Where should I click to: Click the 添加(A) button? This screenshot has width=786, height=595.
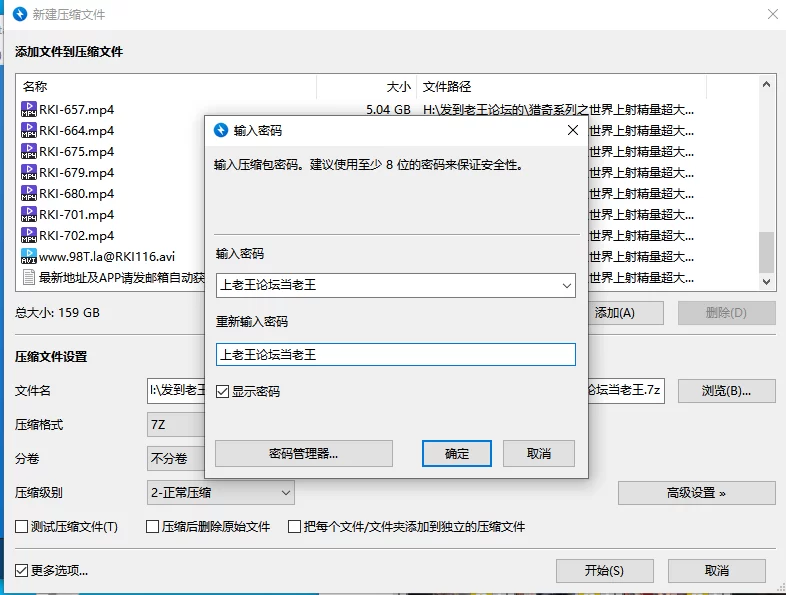(626, 313)
